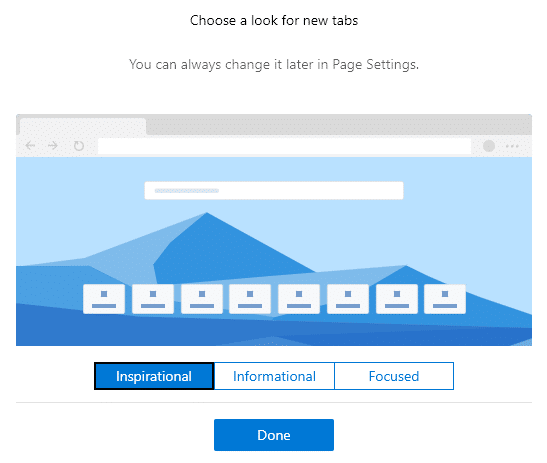Select the Inspirational layout option

[154, 376]
